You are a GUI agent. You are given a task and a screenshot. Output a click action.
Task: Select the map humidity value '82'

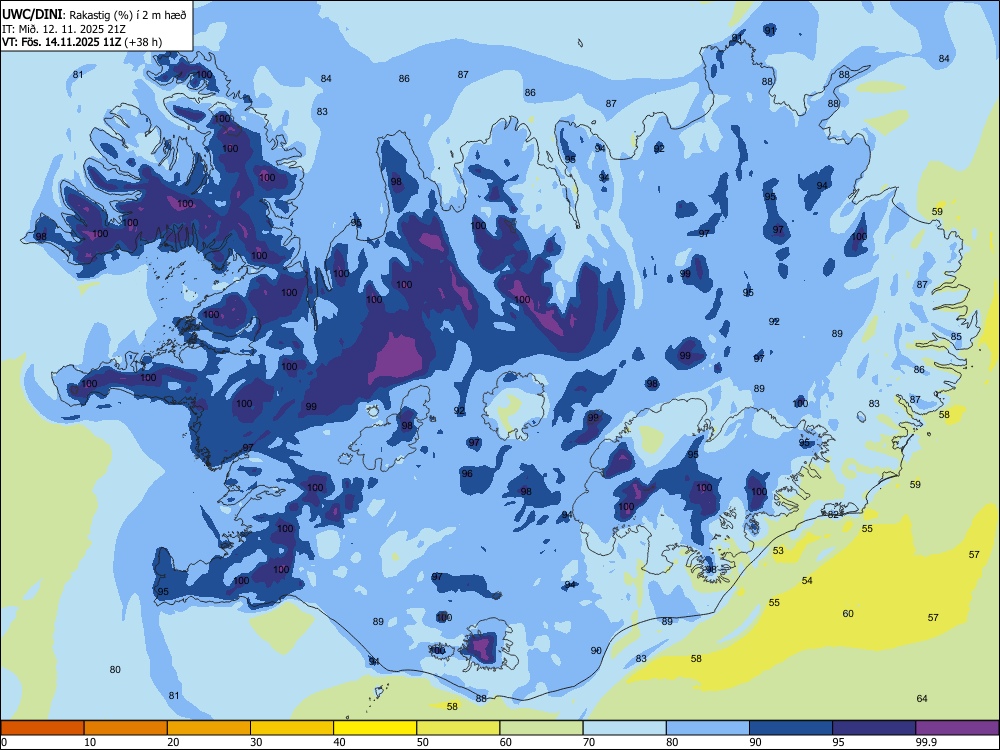coord(834,515)
